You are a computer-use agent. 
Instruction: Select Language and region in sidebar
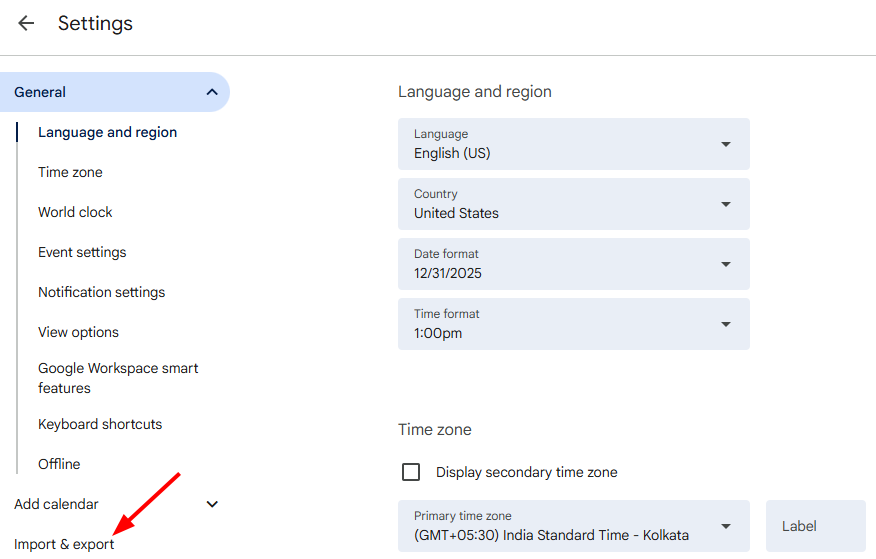click(107, 132)
